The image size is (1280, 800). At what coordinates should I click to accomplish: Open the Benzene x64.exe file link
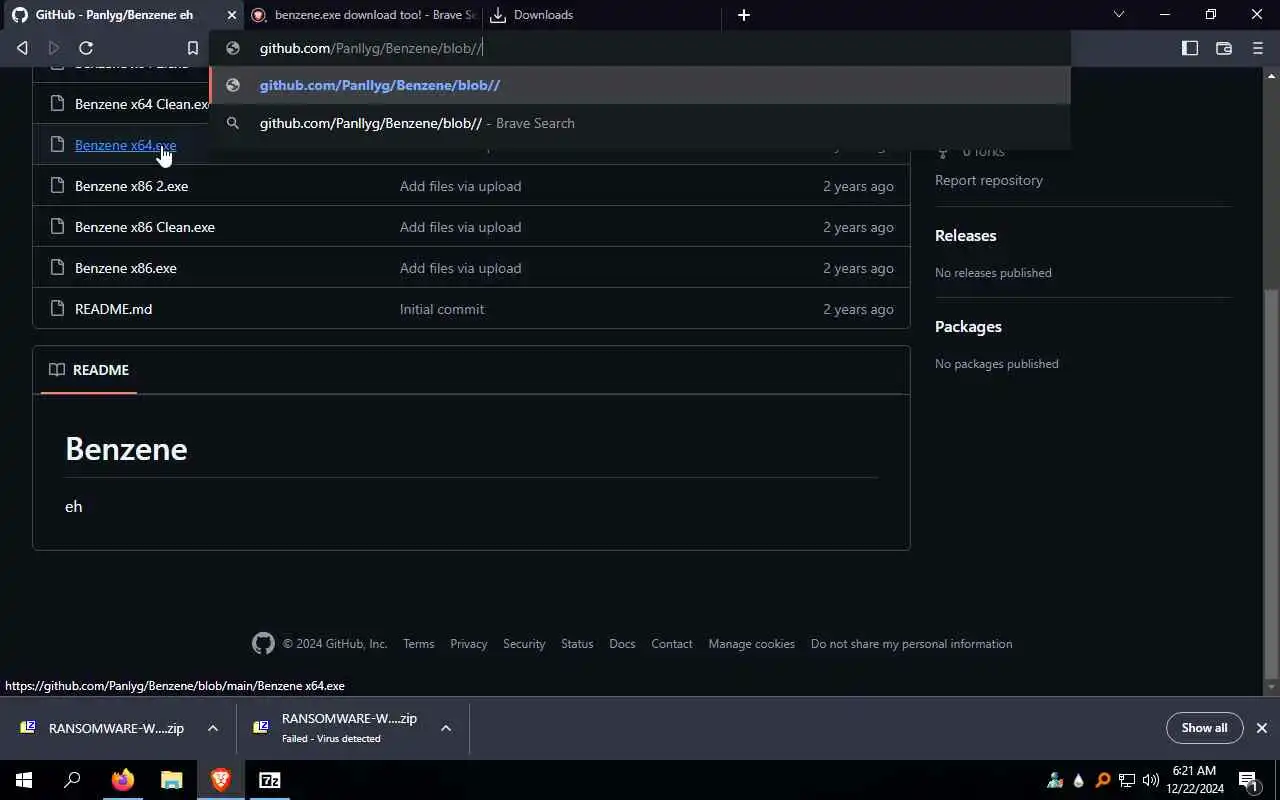point(125,145)
